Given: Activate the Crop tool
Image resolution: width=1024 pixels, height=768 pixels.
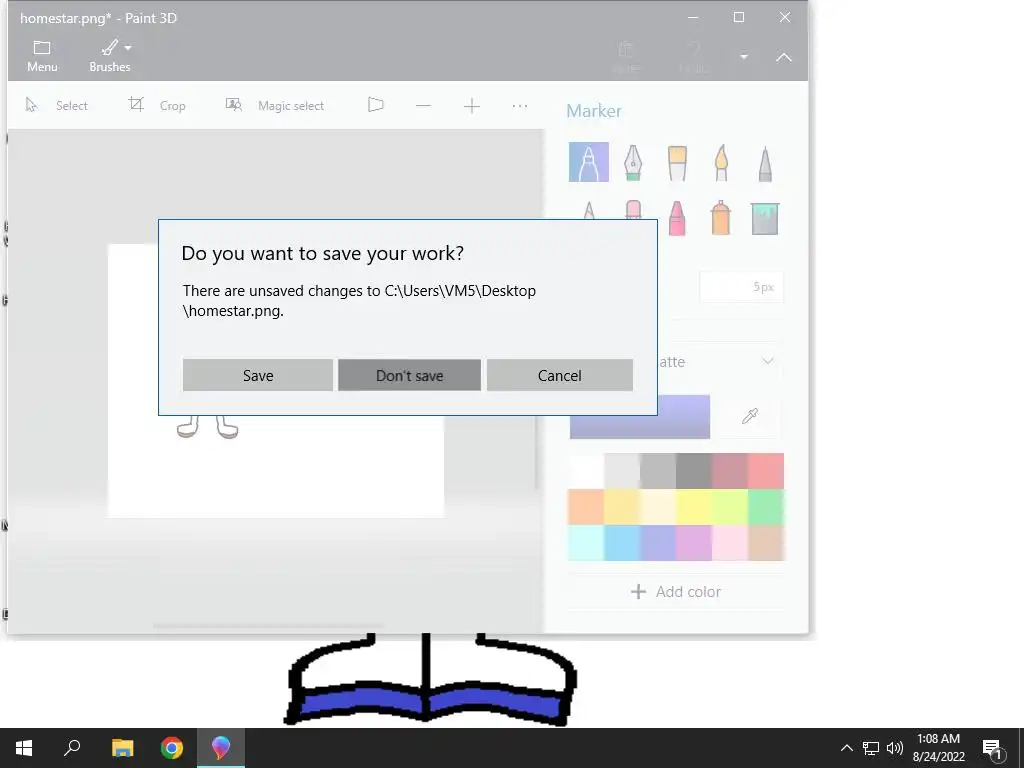Looking at the screenshot, I should [x=157, y=105].
